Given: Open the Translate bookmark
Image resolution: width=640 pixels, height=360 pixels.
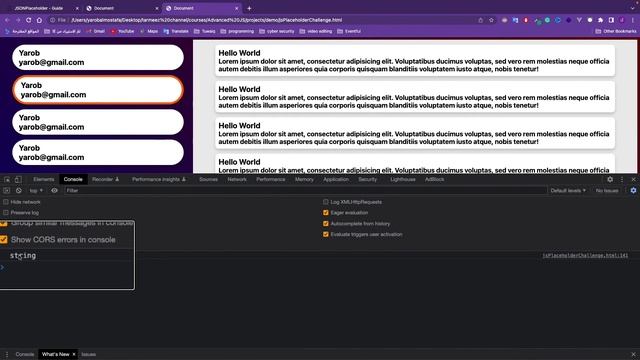Looking at the screenshot, I should tap(176, 31).
